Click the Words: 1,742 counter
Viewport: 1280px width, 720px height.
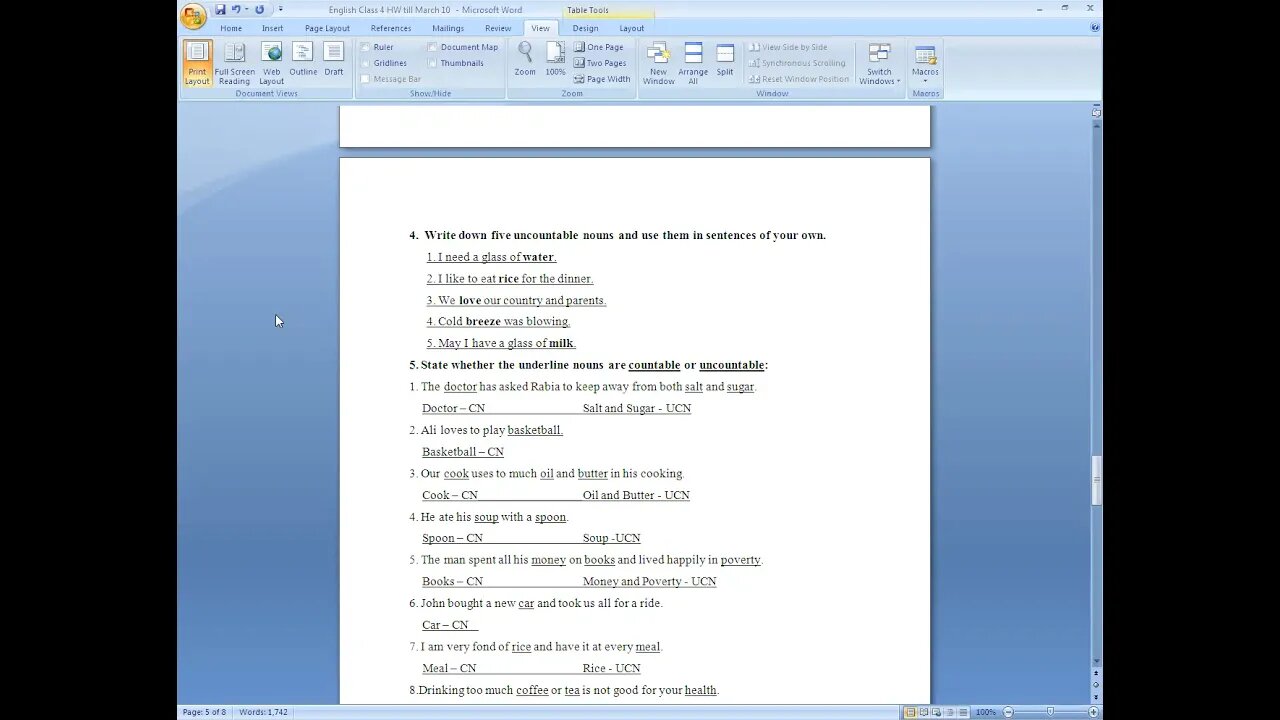(x=263, y=712)
